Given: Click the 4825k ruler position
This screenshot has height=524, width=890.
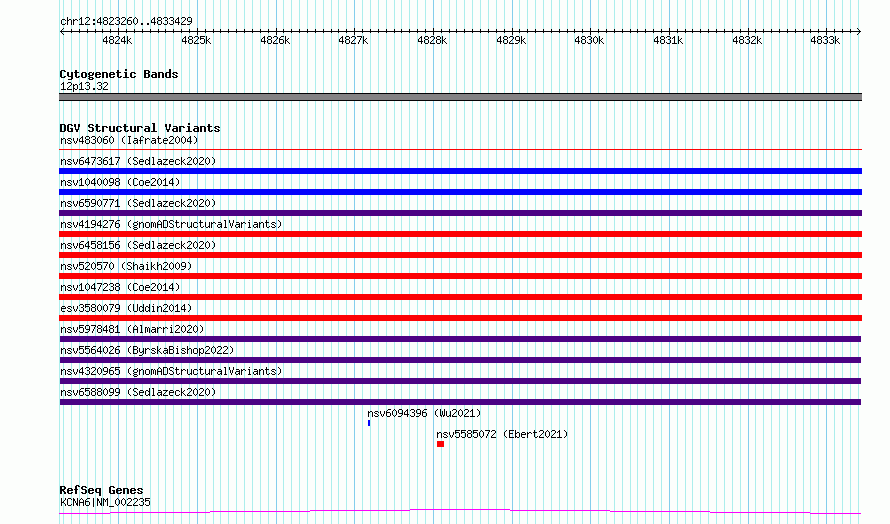Looking at the screenshot, I should click(196, 40).
